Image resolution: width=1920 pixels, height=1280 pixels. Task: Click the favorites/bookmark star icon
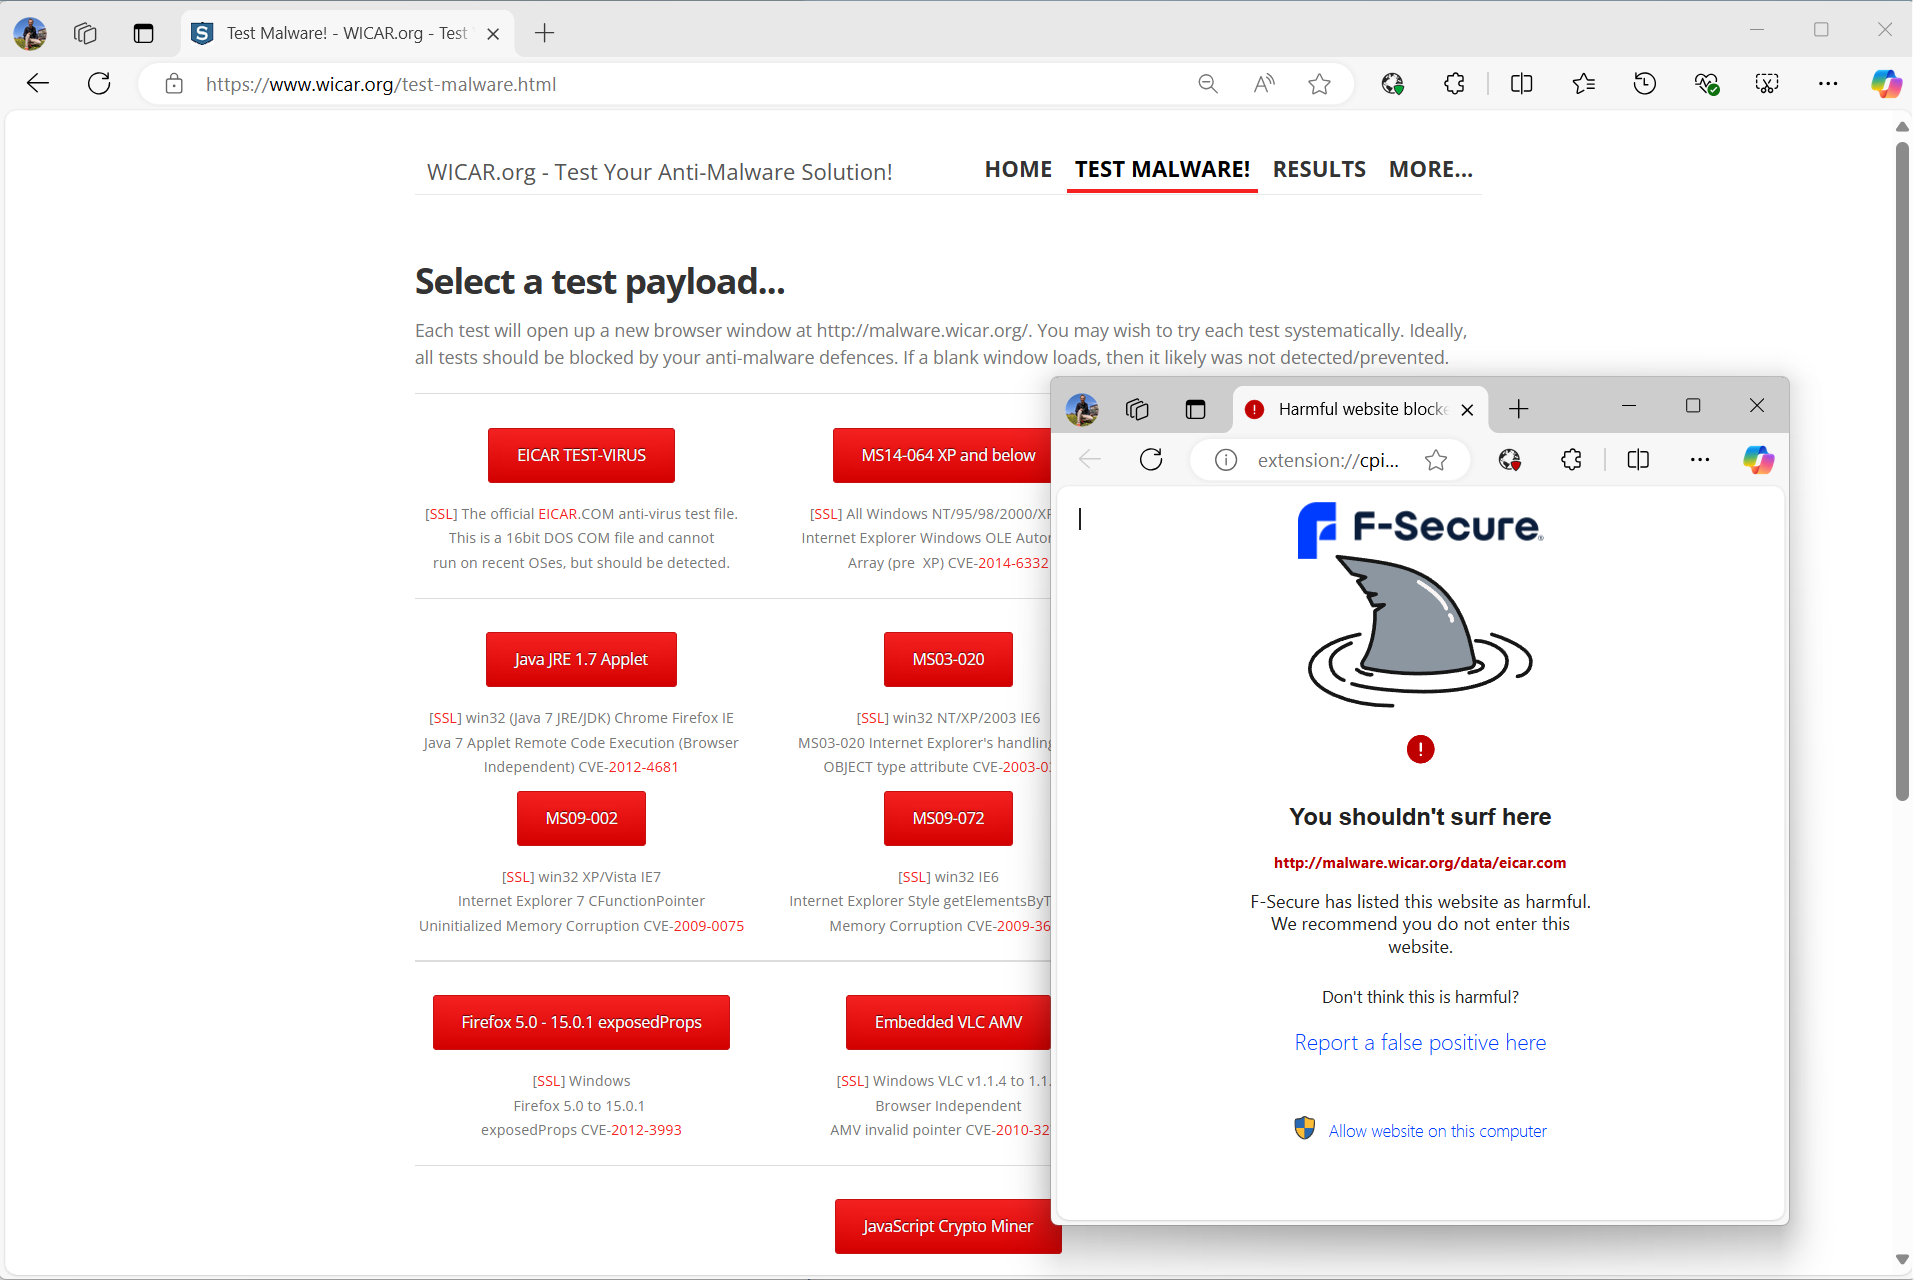[x=1320, y=84]
